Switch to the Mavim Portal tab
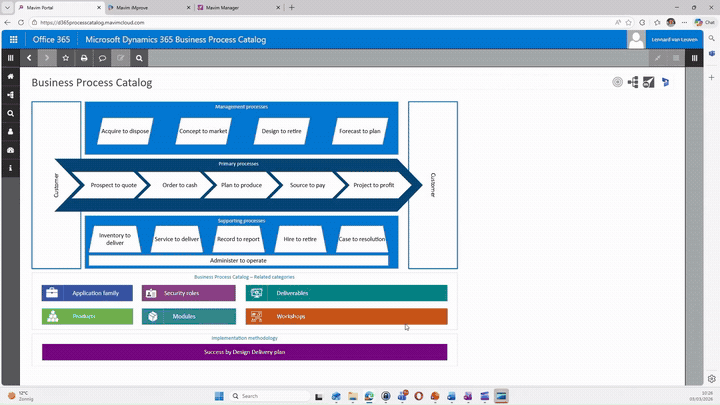 click(60, 8)
